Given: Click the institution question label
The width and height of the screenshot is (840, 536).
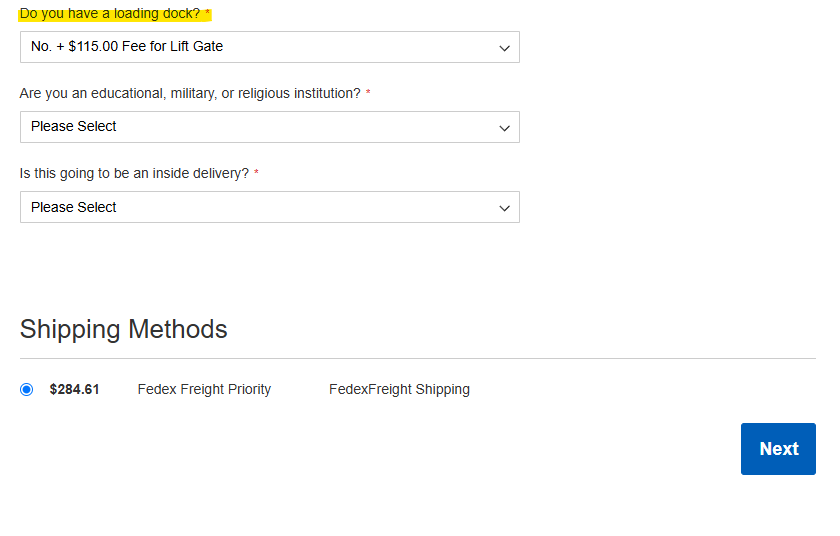Looking at the screenshot, I should (x=190, y=93).
